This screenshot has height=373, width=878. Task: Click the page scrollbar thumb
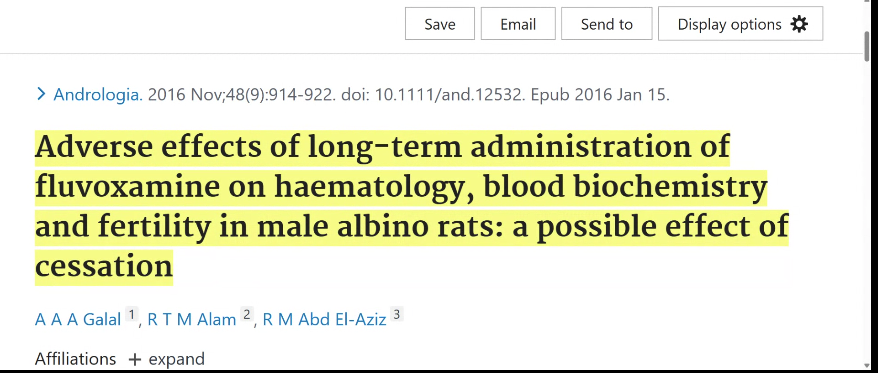tap(868, 46)
